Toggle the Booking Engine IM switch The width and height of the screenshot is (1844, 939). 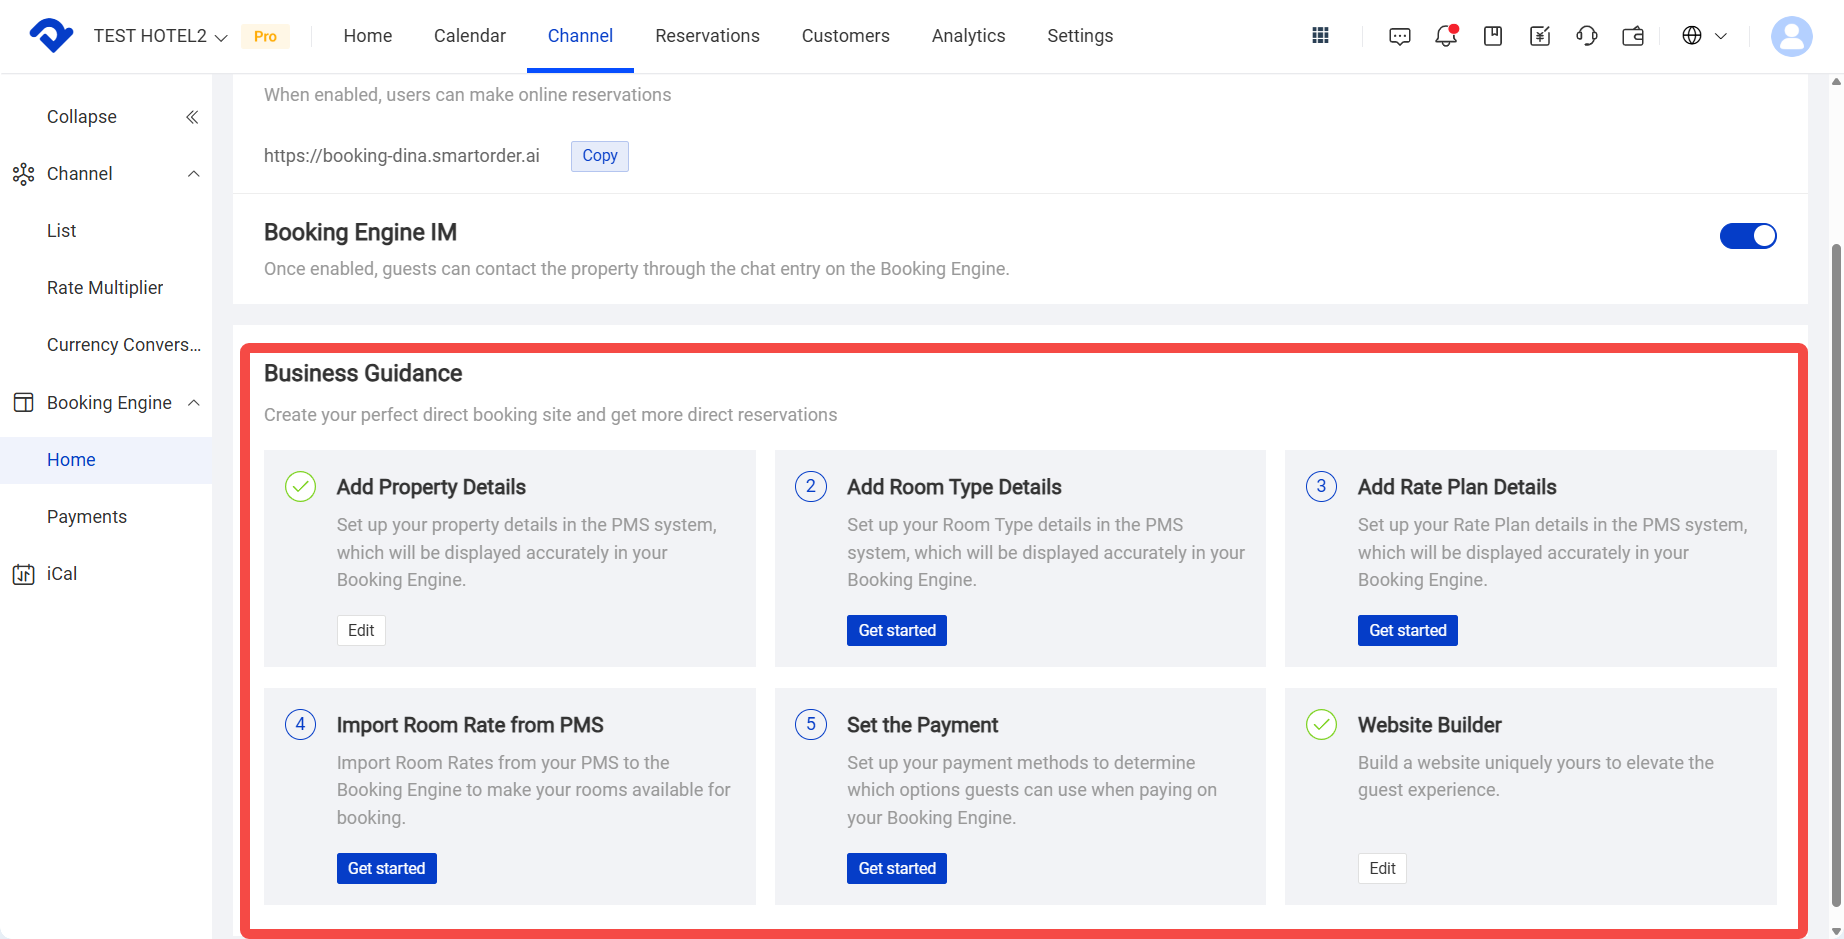point(1748,236)
